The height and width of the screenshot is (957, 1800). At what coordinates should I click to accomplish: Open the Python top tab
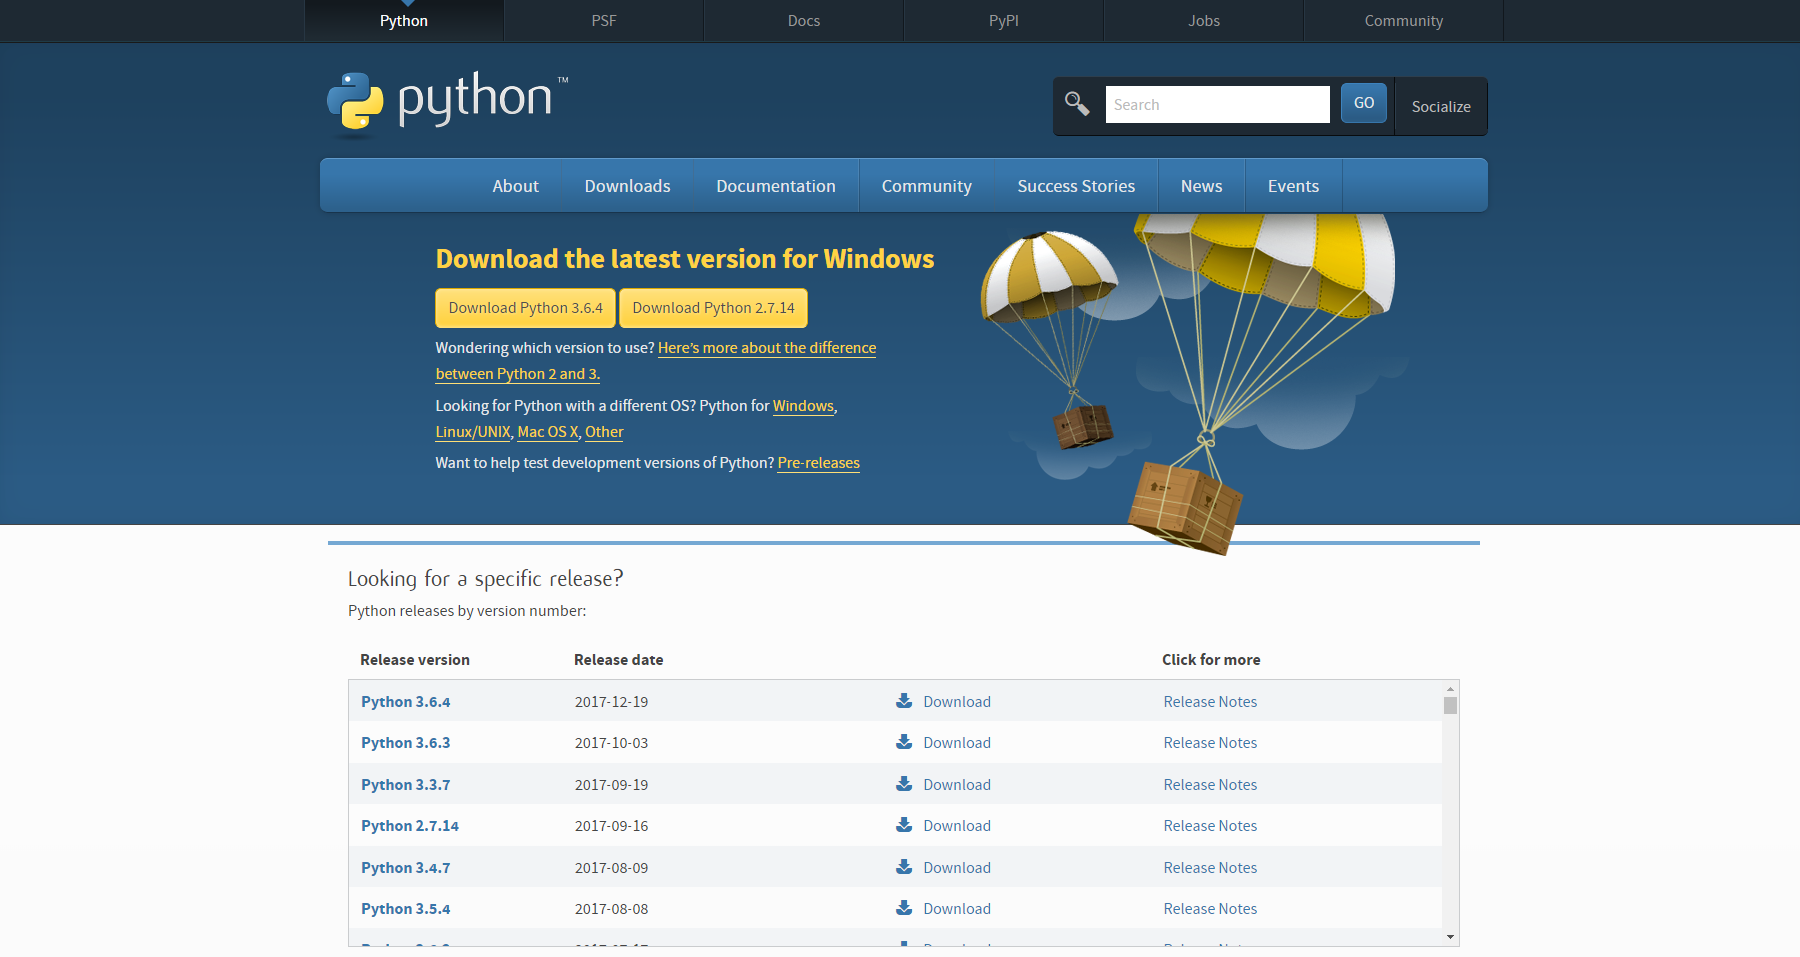[404, 21]
